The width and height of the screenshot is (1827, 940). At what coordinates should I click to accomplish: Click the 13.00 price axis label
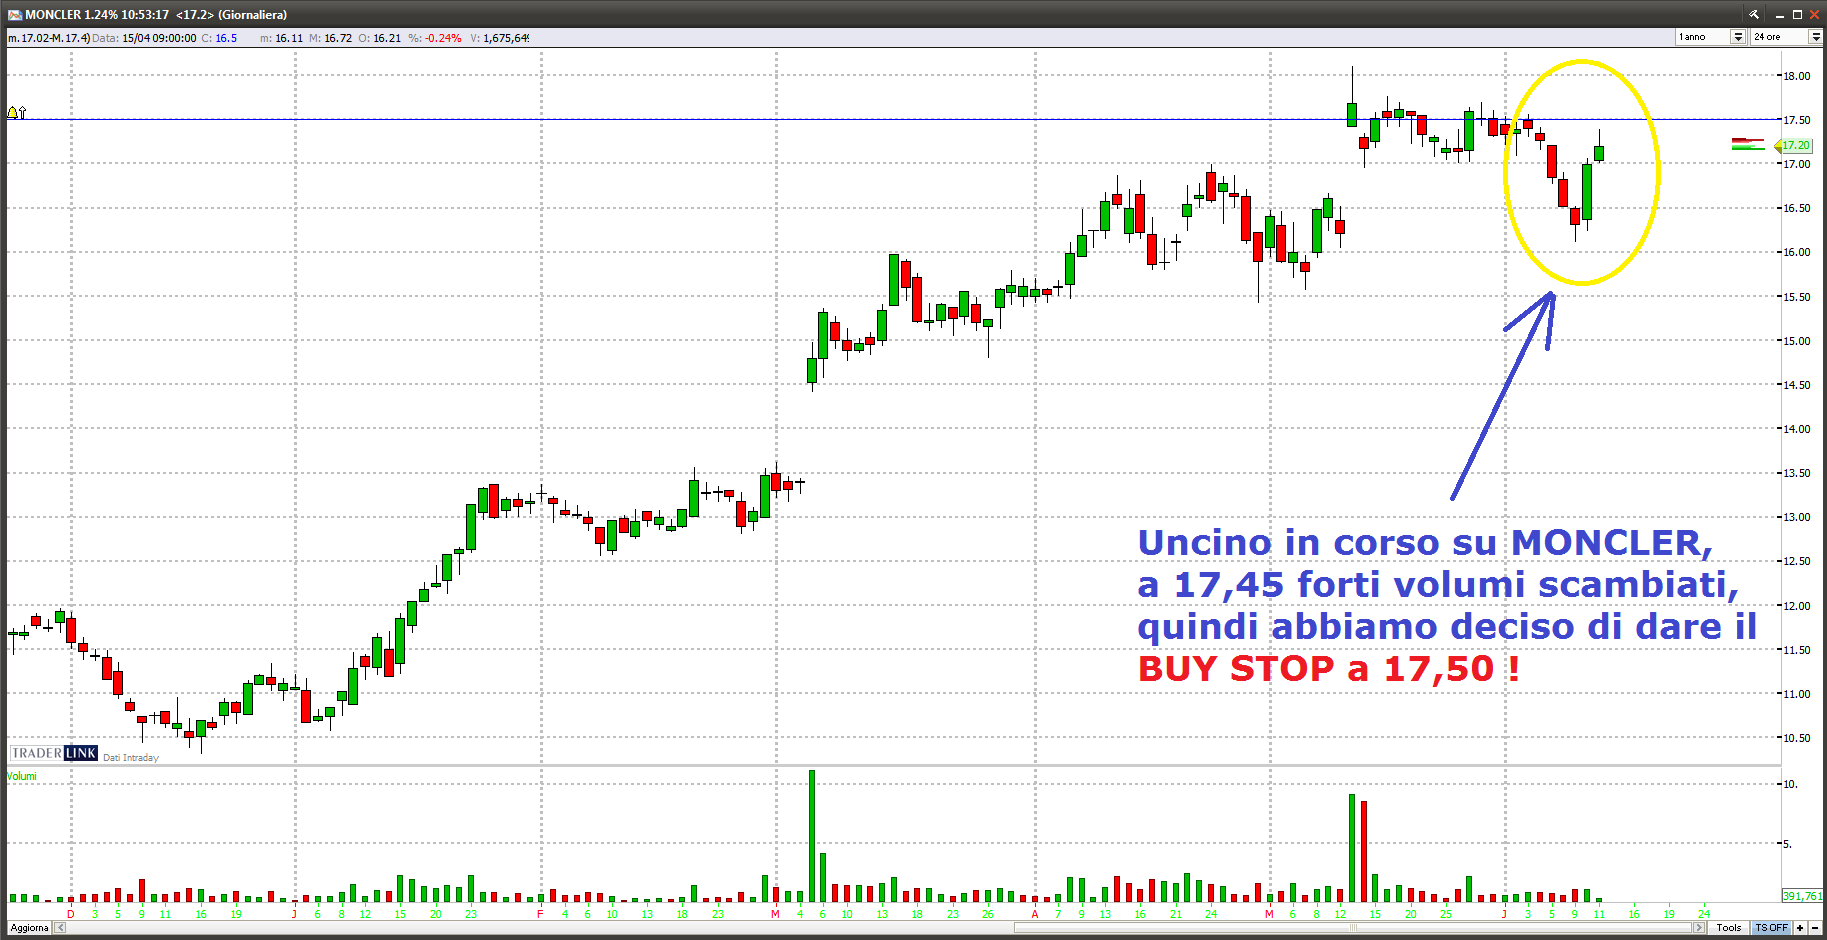pyautogui.click(x=1797, y=517)
